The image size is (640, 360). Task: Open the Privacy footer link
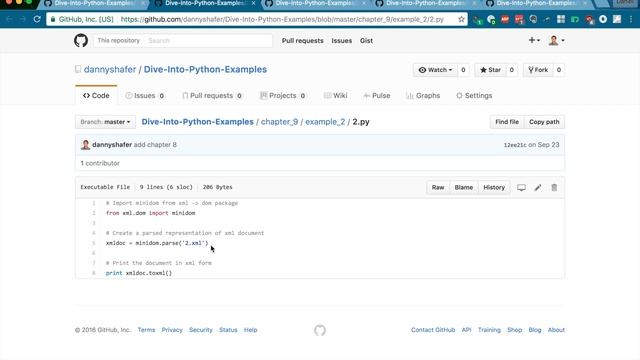point(172,330)
